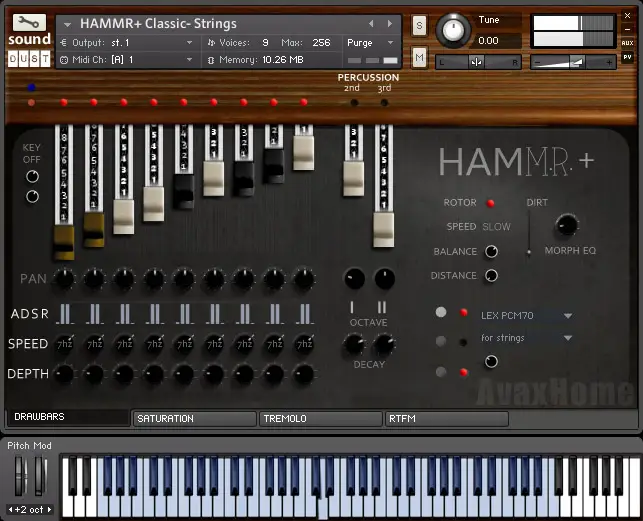The height and width of the screenshot is (521, 643).
Task: Click the BALANCE knob
Action: 491,251
